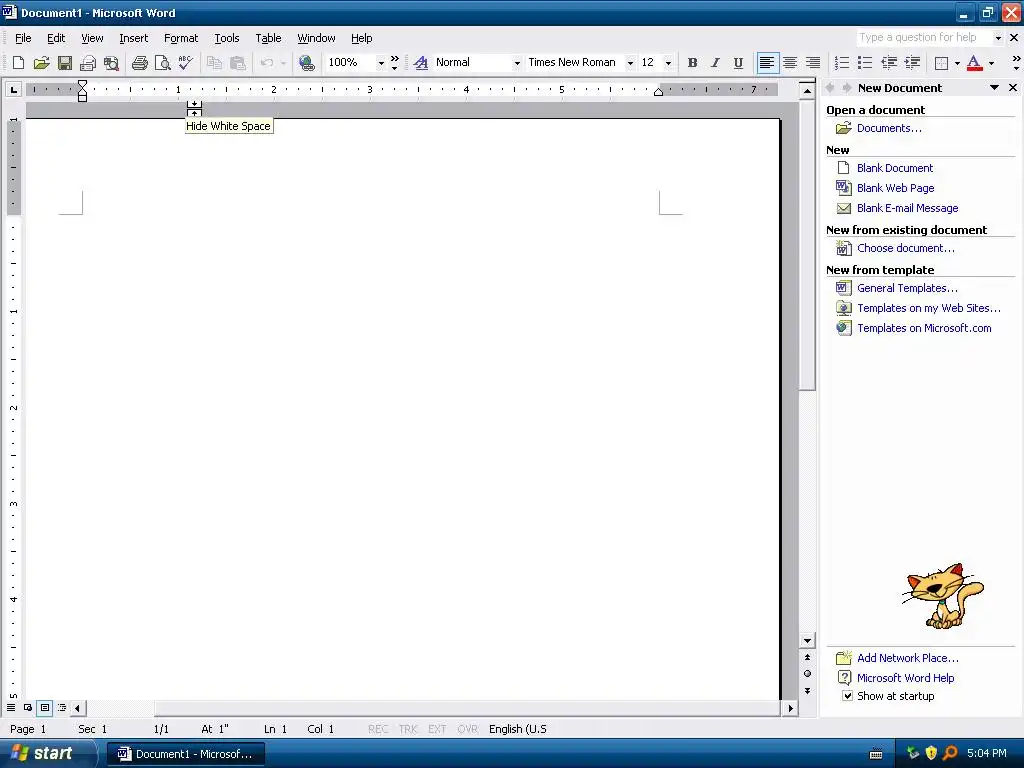Create a new blank document from toolbar
1024x768 pixels.
pyautogui.click(x=18, y=63)
